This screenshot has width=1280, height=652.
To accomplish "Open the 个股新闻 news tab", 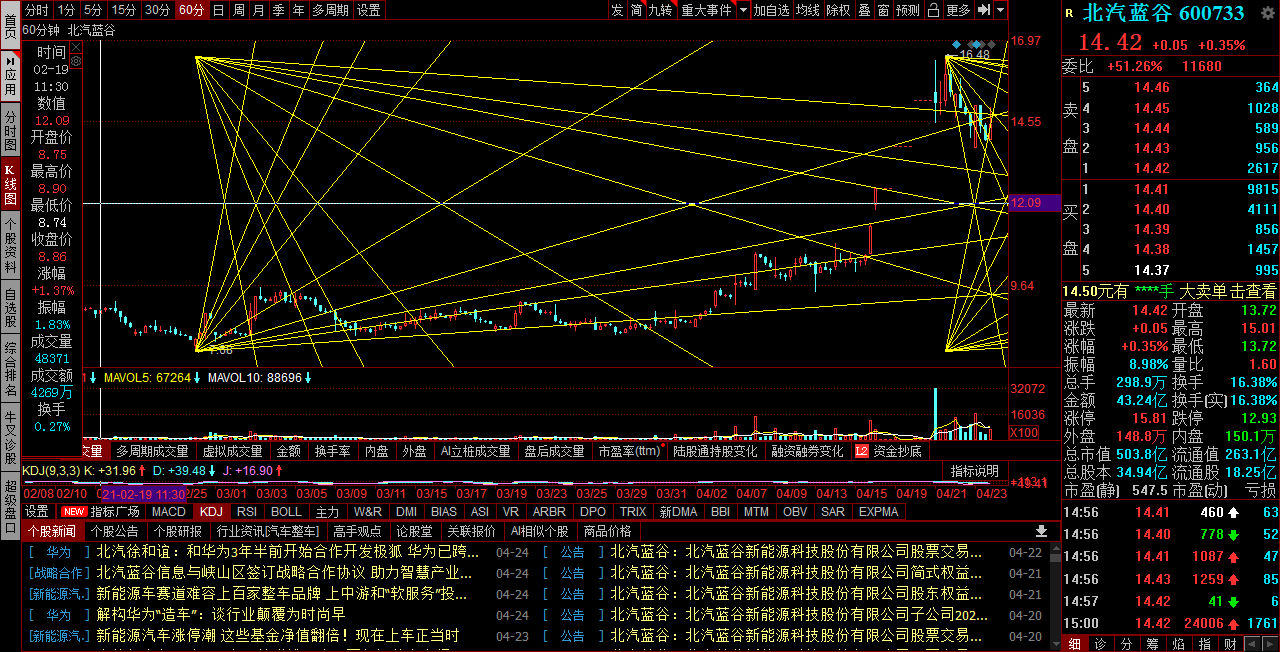I will [x=51, y=531].
